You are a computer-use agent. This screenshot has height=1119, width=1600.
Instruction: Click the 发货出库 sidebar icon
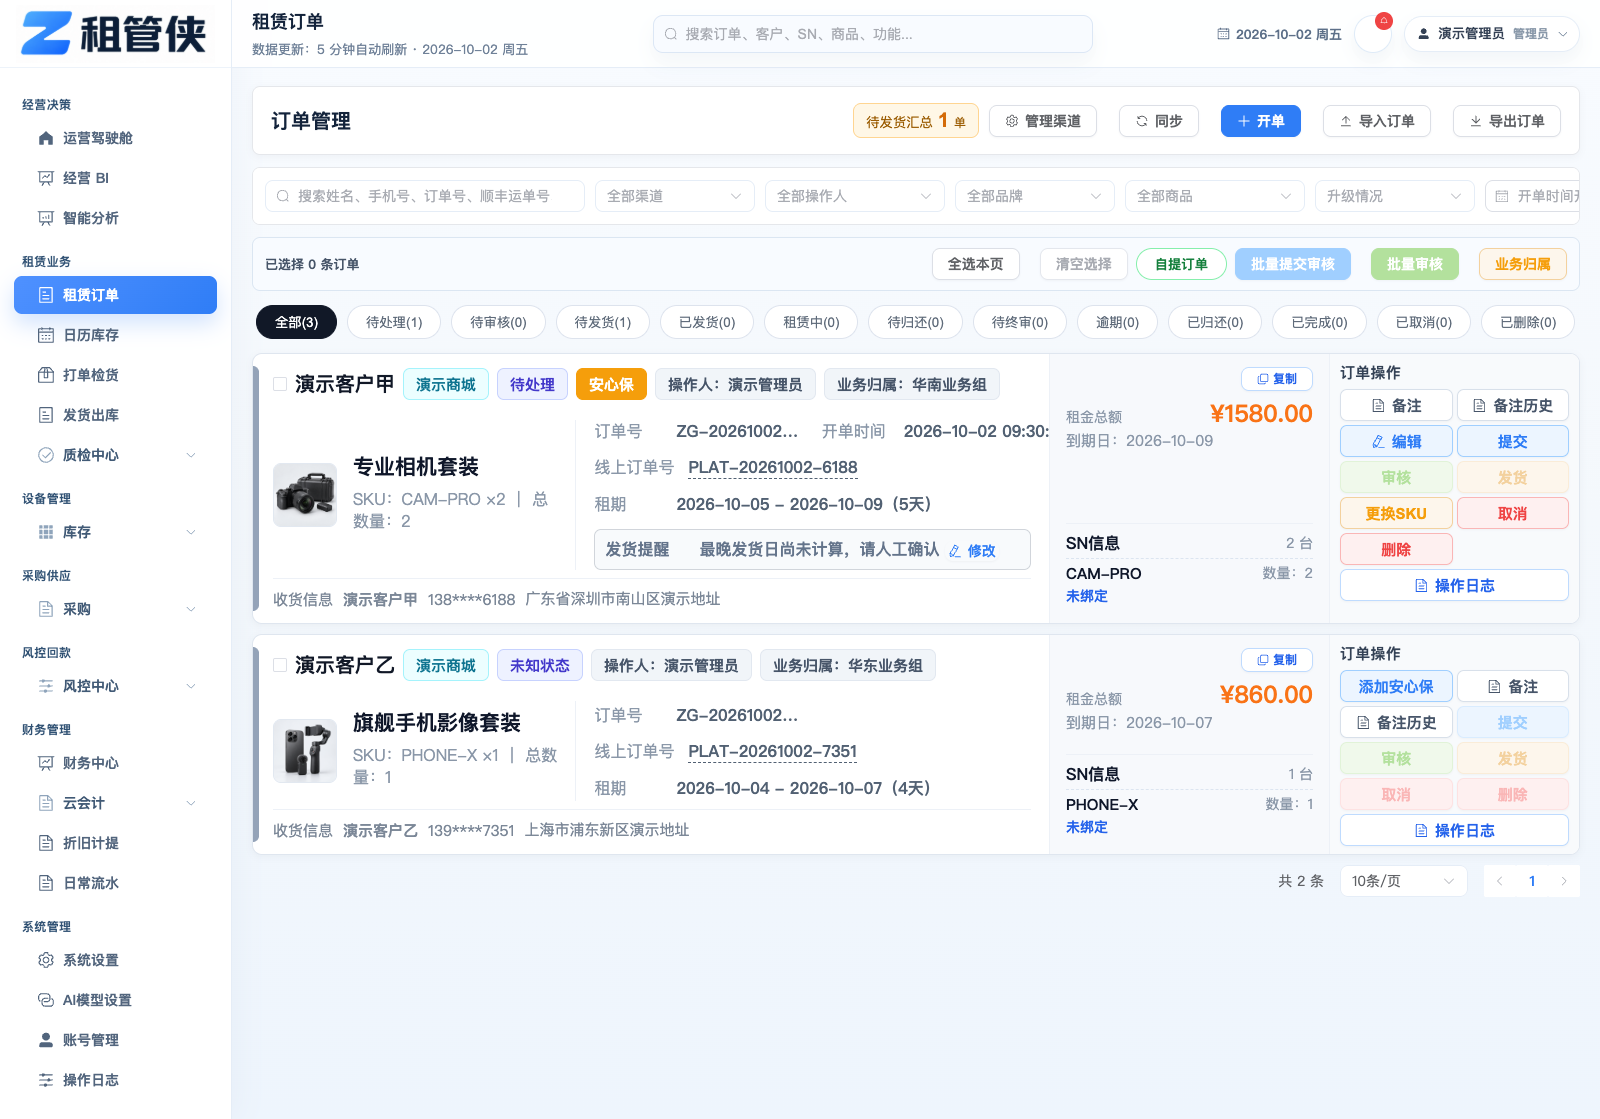coord(46,415)
